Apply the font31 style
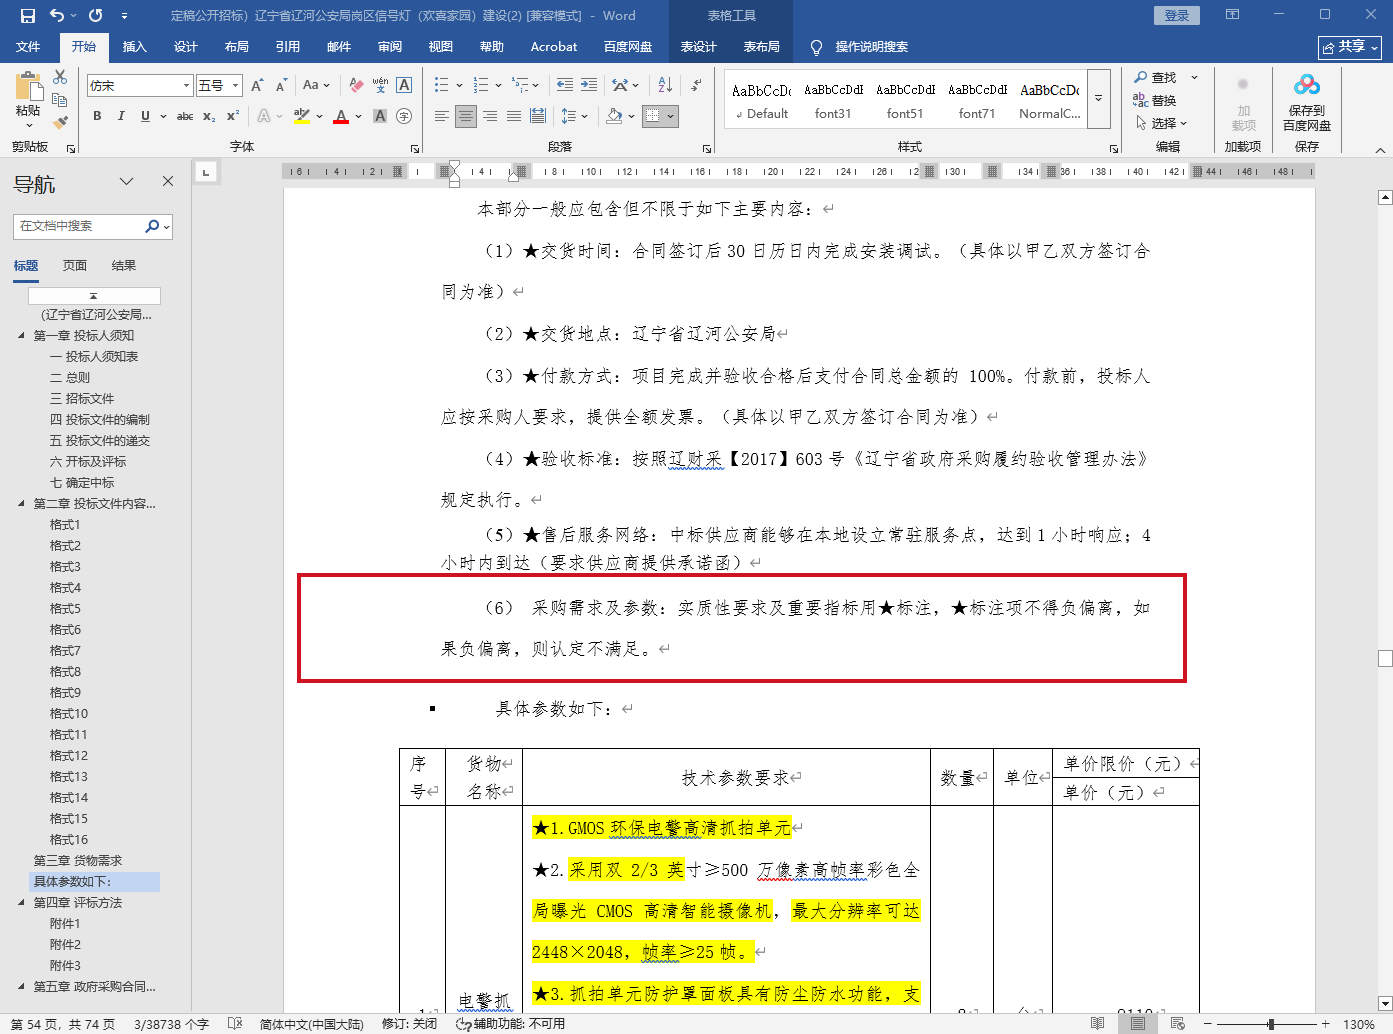 click(x=833, y=100)
